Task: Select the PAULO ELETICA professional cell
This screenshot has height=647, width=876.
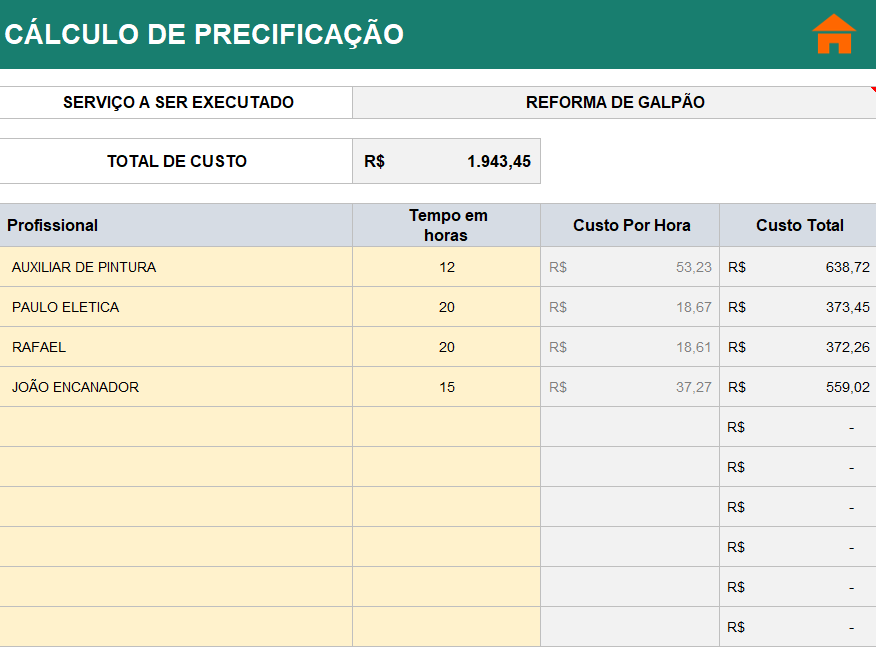Action: (x=176, y=307)
